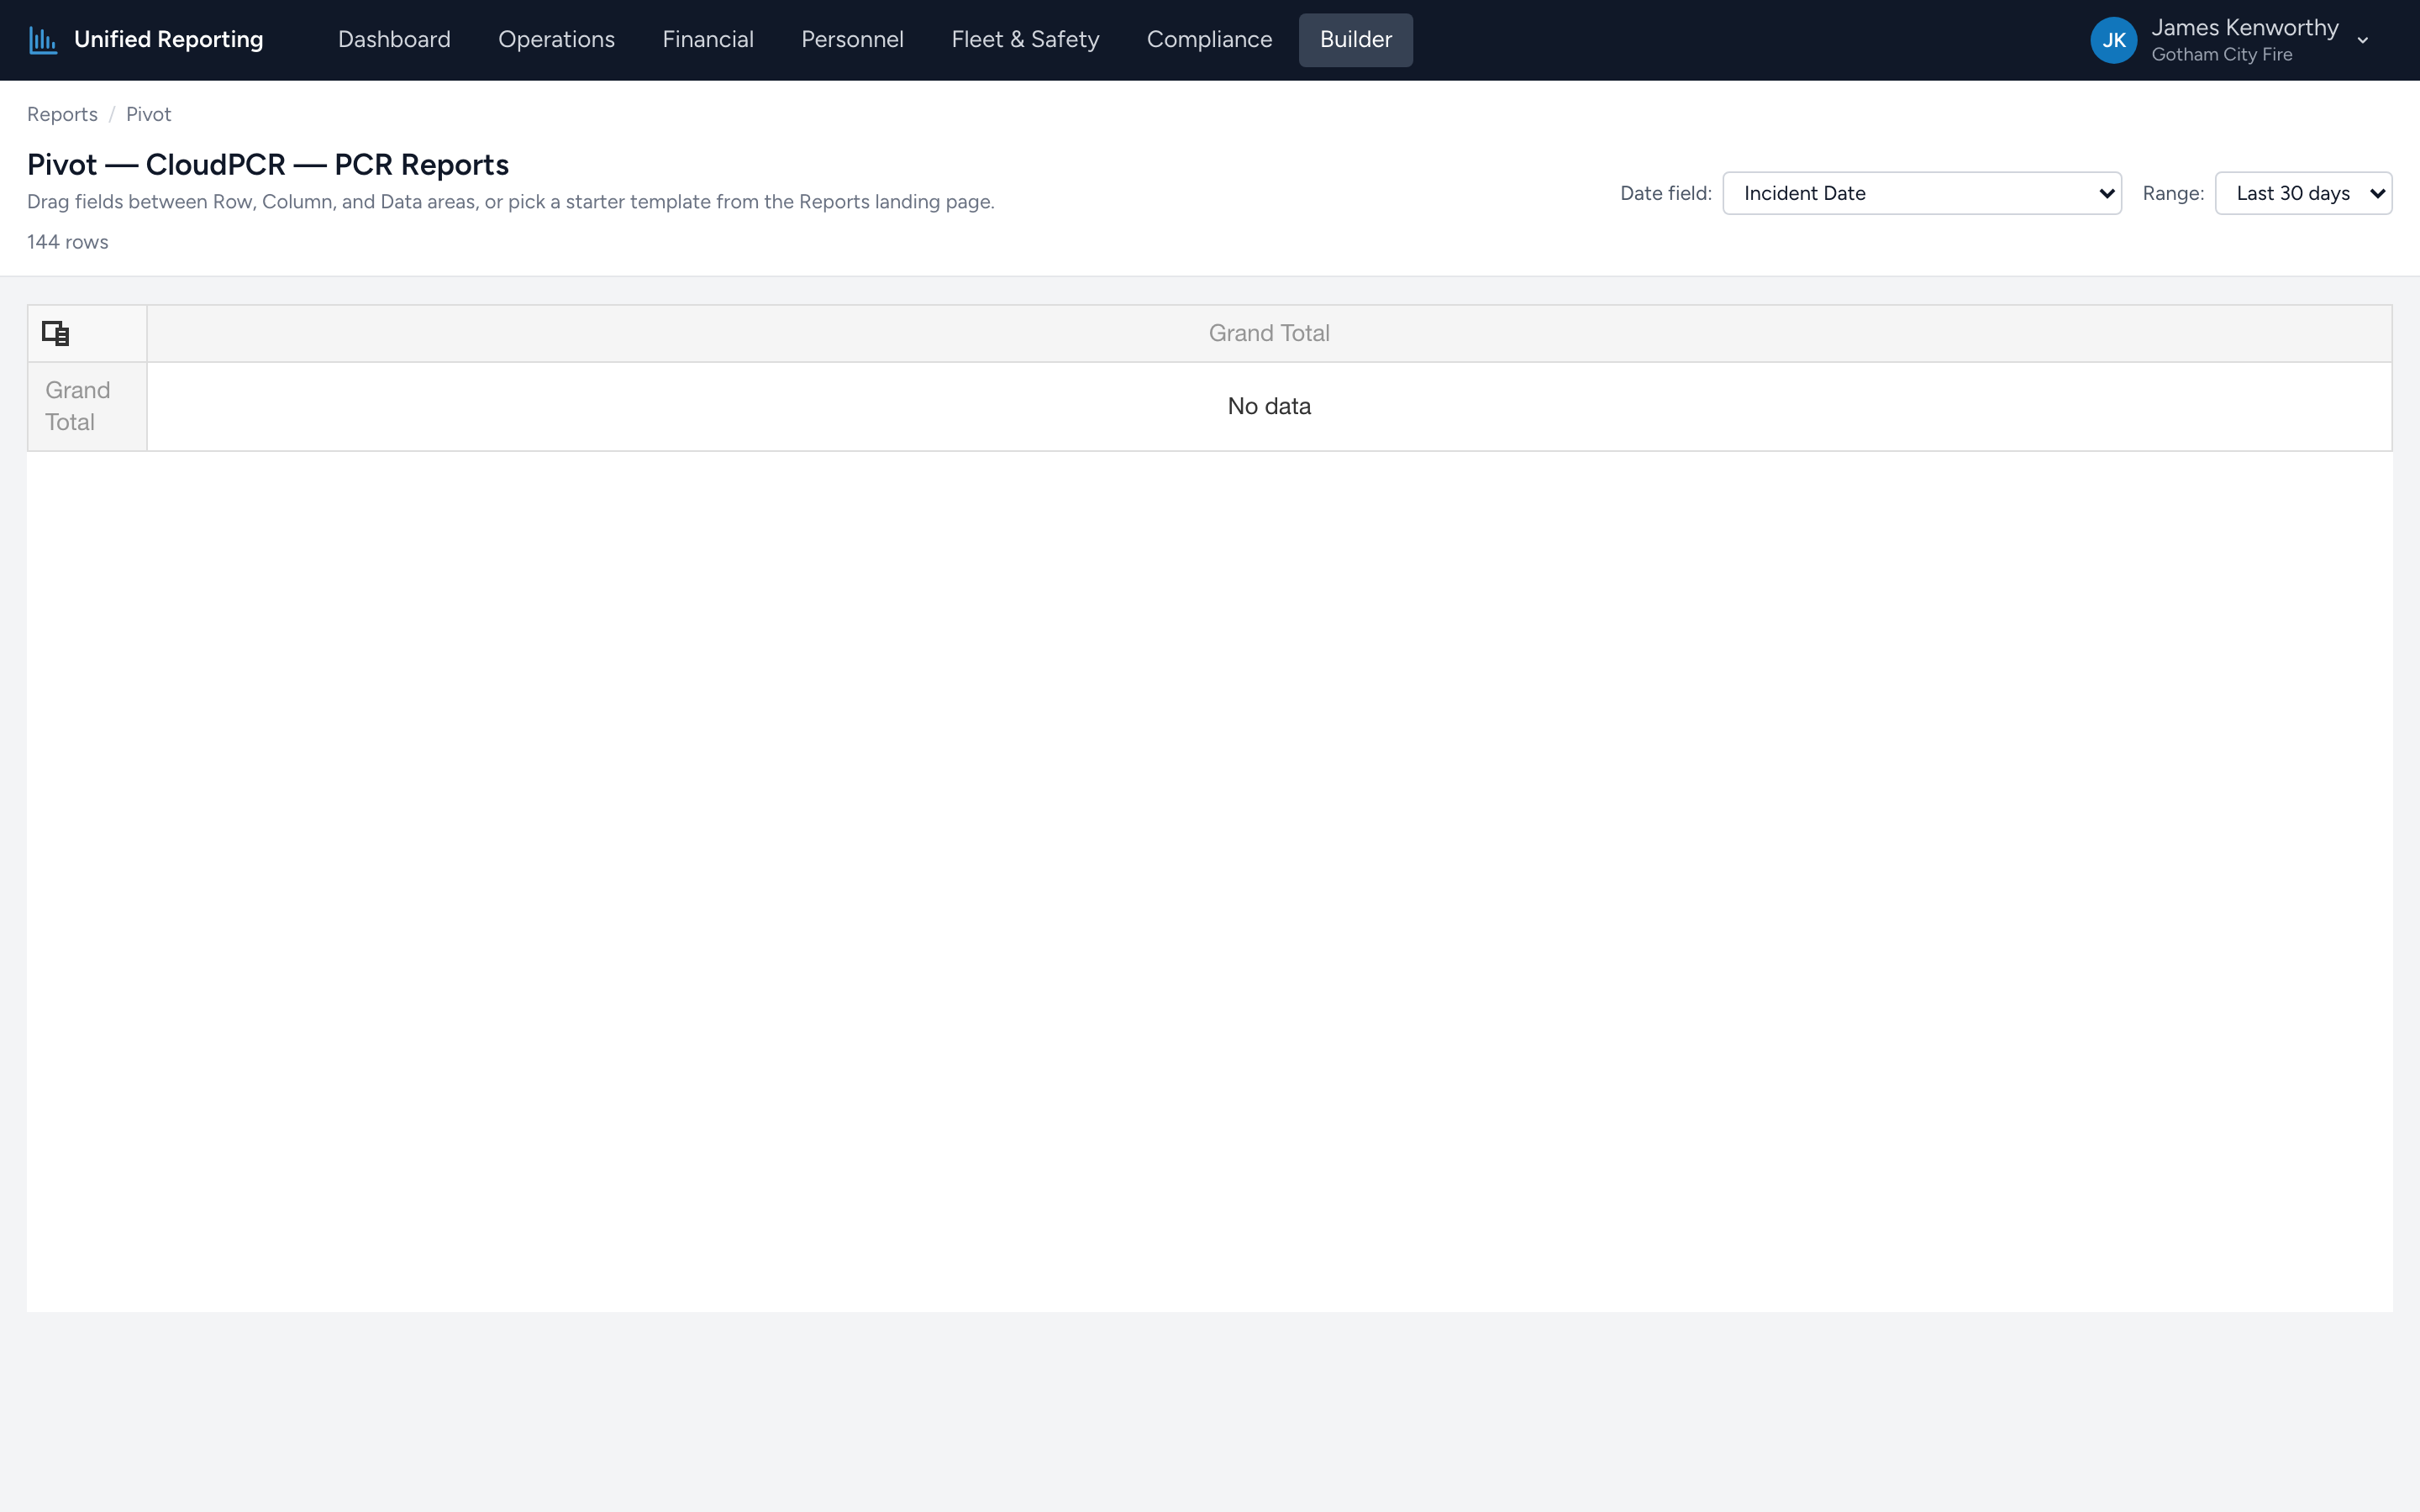The width and height of the screenshot is (2420, 1512).
Task: Click the Unified Reporting brand title
Action: coord(168,40)
